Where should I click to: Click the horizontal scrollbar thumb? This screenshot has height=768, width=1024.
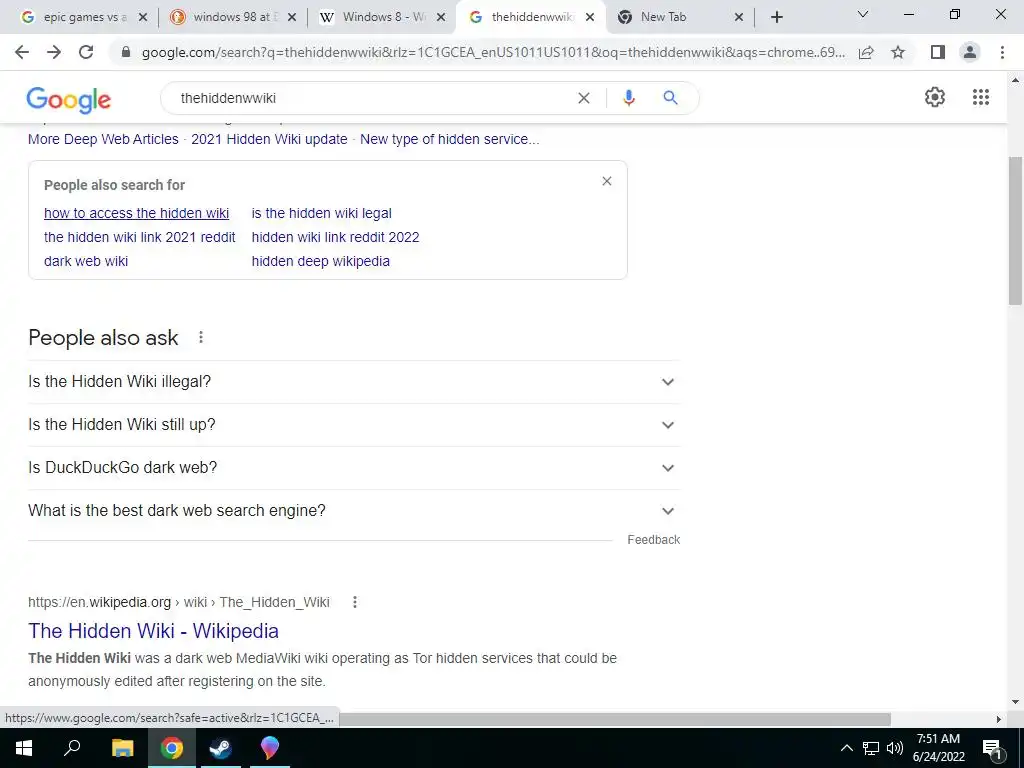(x=614, y=719)
